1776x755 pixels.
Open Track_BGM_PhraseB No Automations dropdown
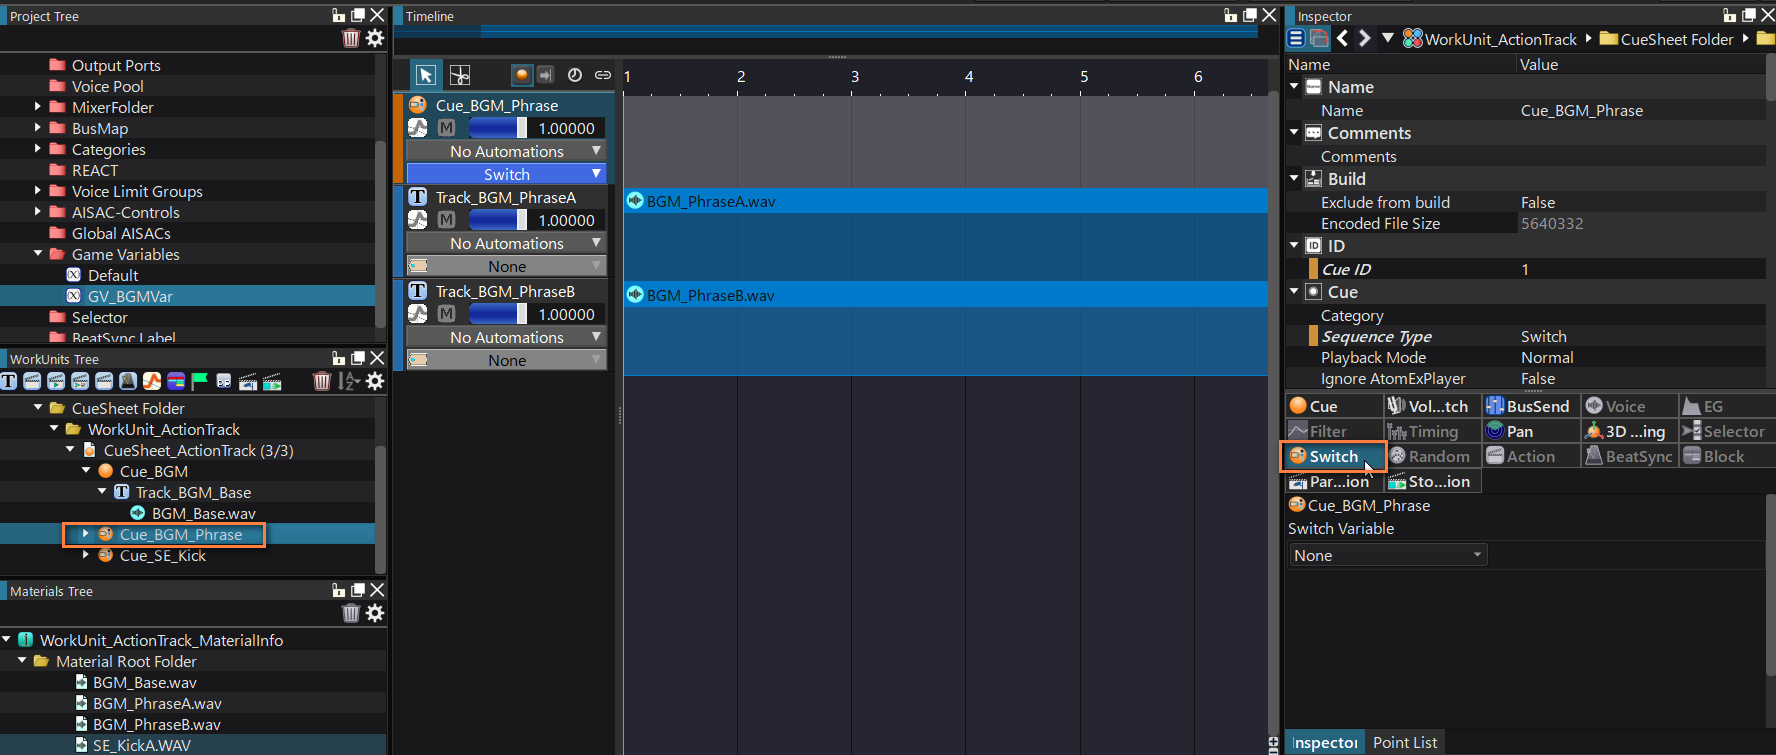point(506,337)
